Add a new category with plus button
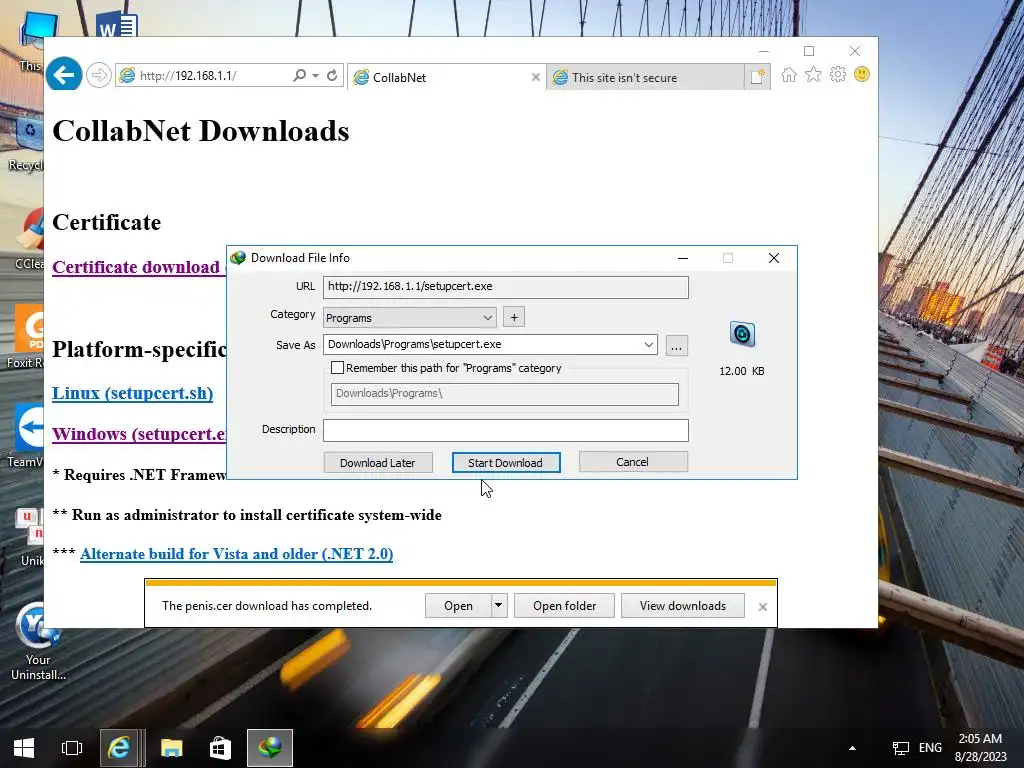This screenshot has width=1024, height=768. (514, 317)
